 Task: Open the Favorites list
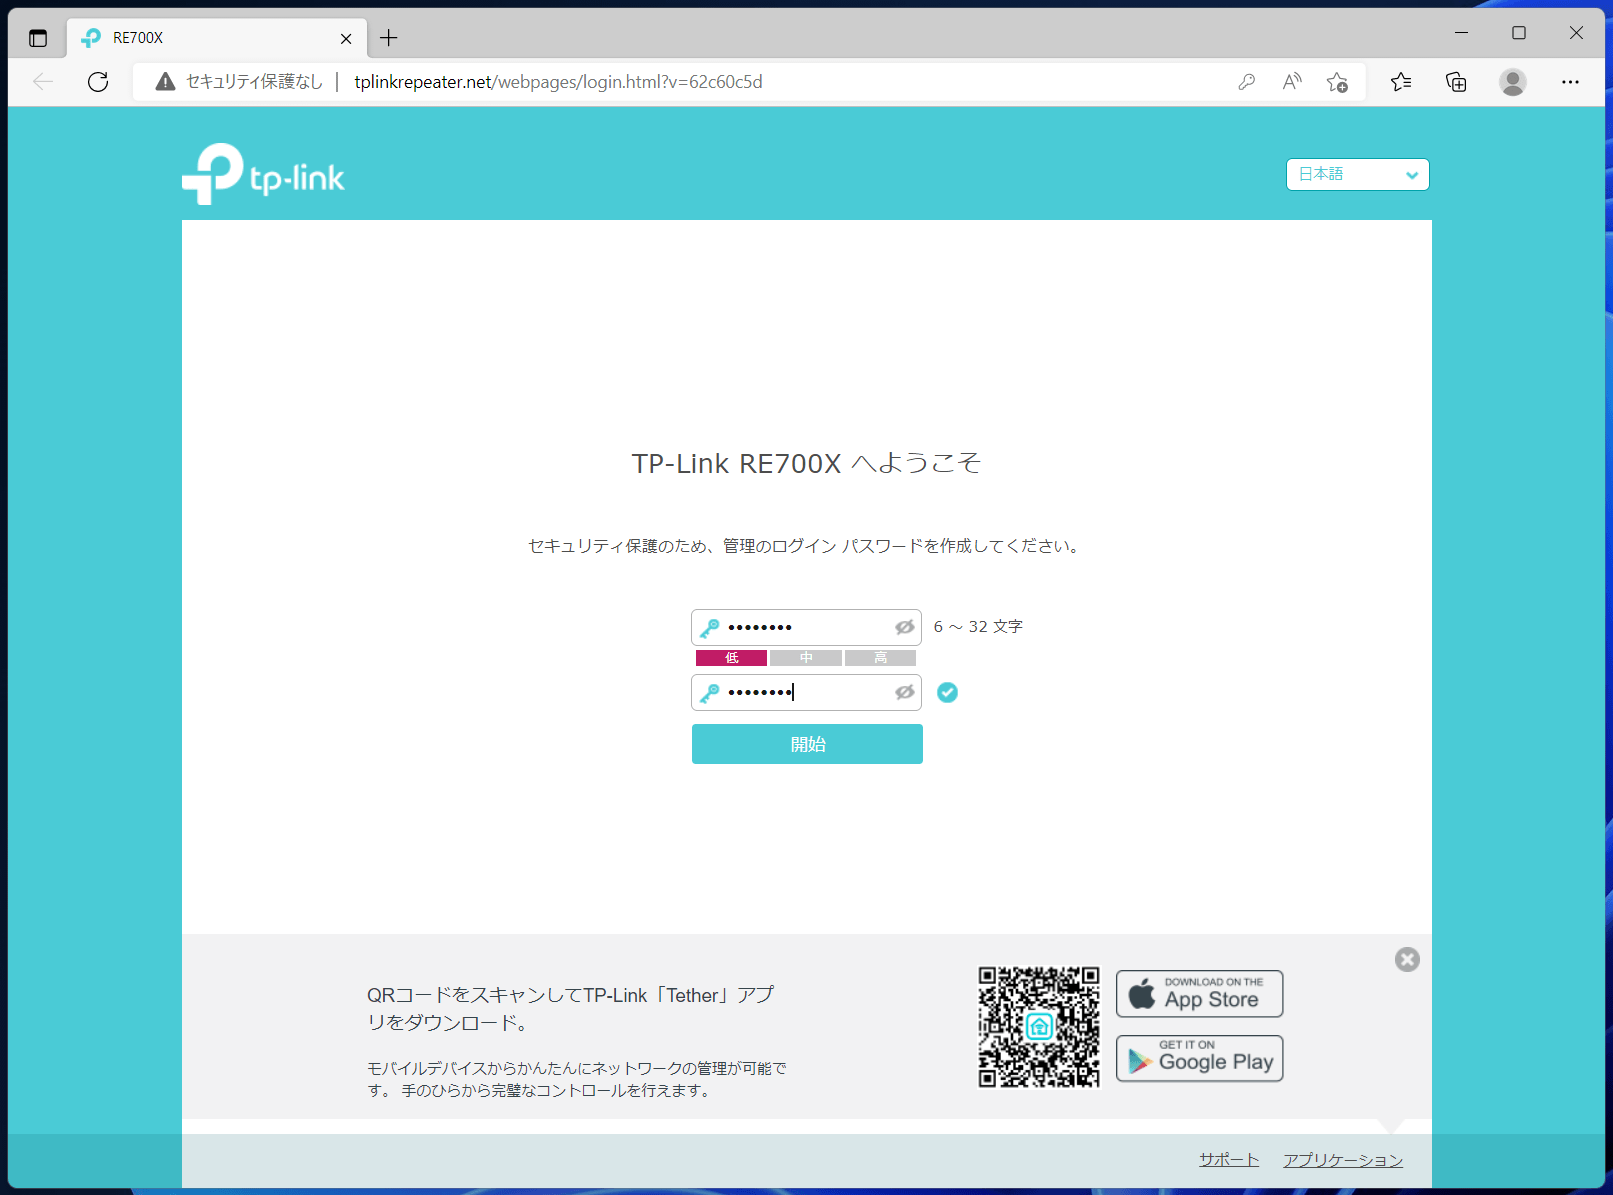coord(1401,82)
